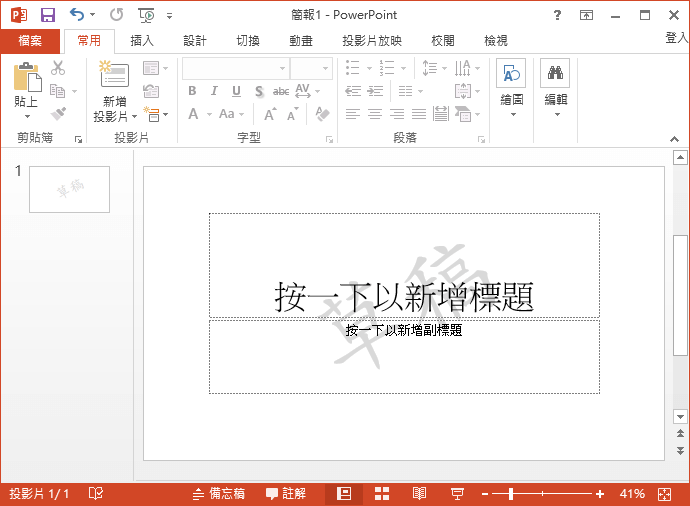Select slide 1 thumbnail
The width and height of the screenshot is (690, 506).
coord(70,190)
